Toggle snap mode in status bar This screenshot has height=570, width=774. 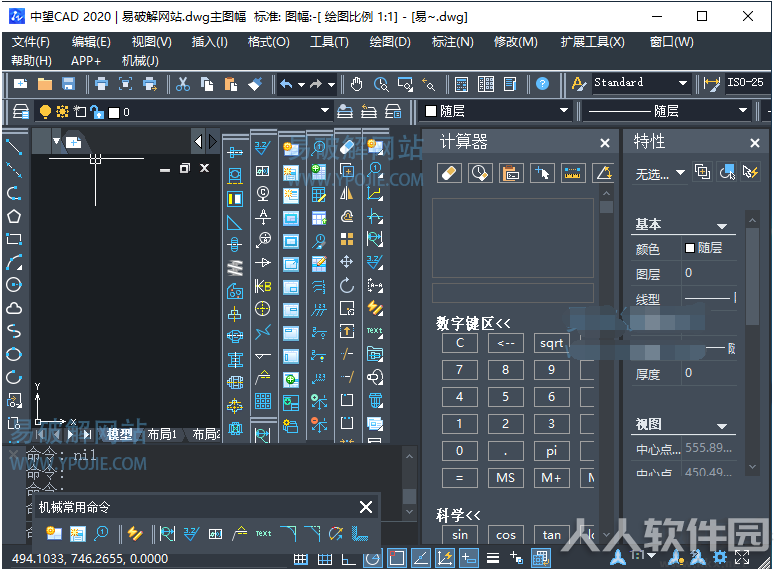[301, 559]
